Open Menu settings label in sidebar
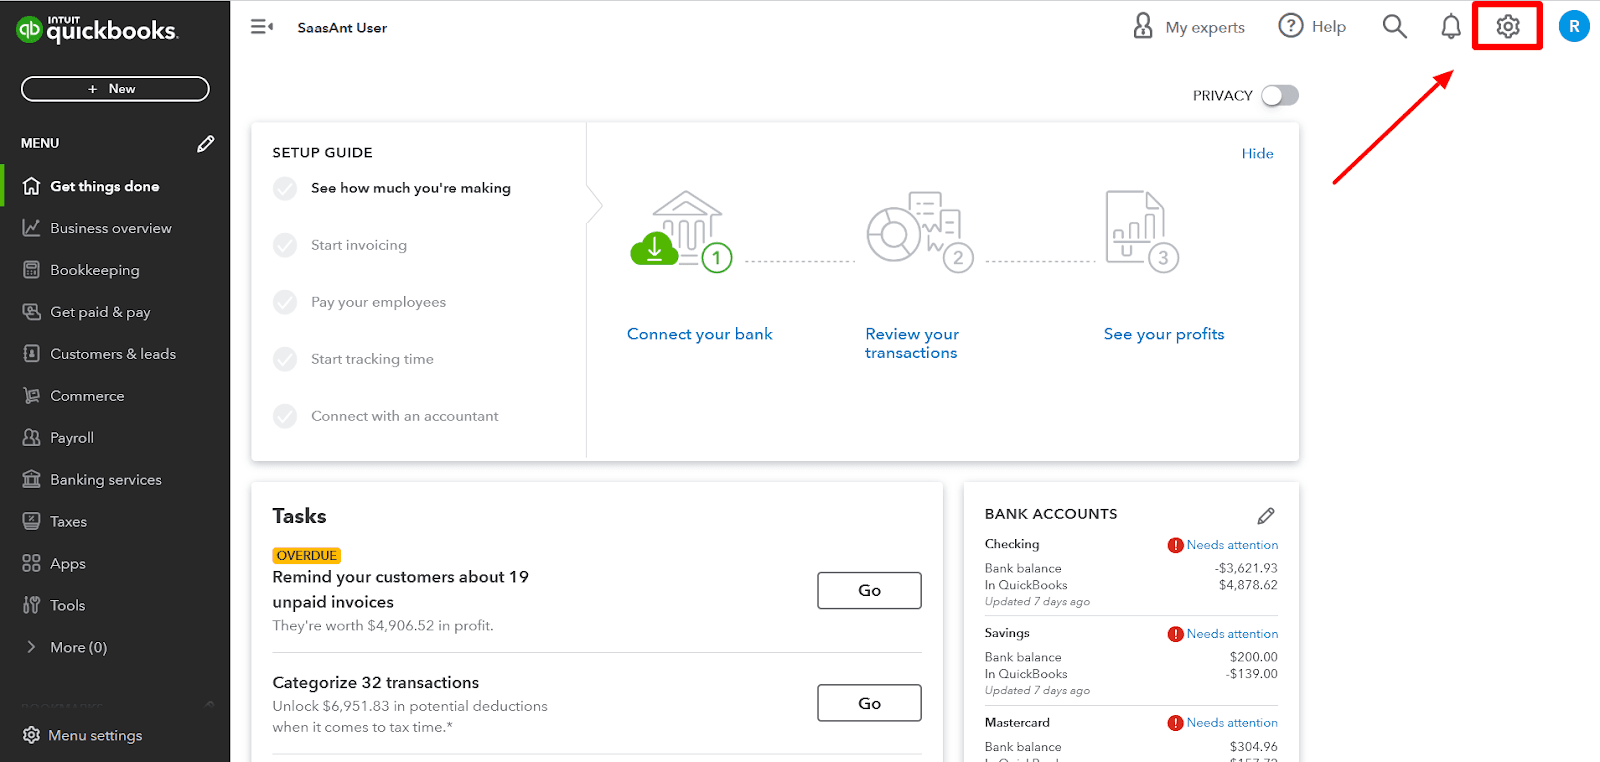 96,735
